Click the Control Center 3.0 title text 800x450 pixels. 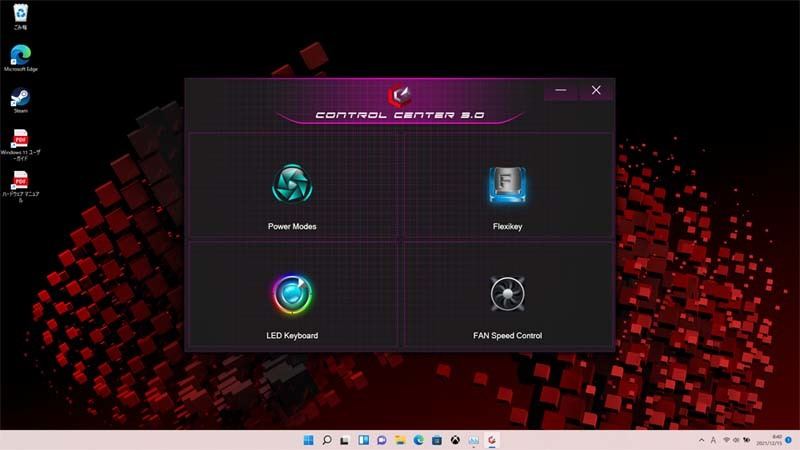[399, 115]
